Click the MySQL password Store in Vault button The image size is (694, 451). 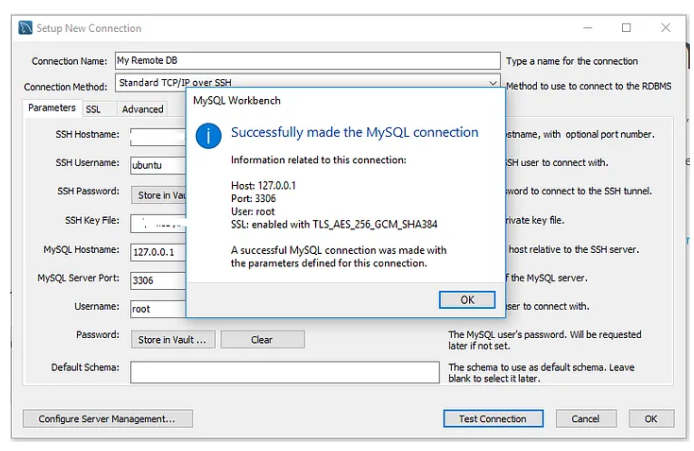172,340
